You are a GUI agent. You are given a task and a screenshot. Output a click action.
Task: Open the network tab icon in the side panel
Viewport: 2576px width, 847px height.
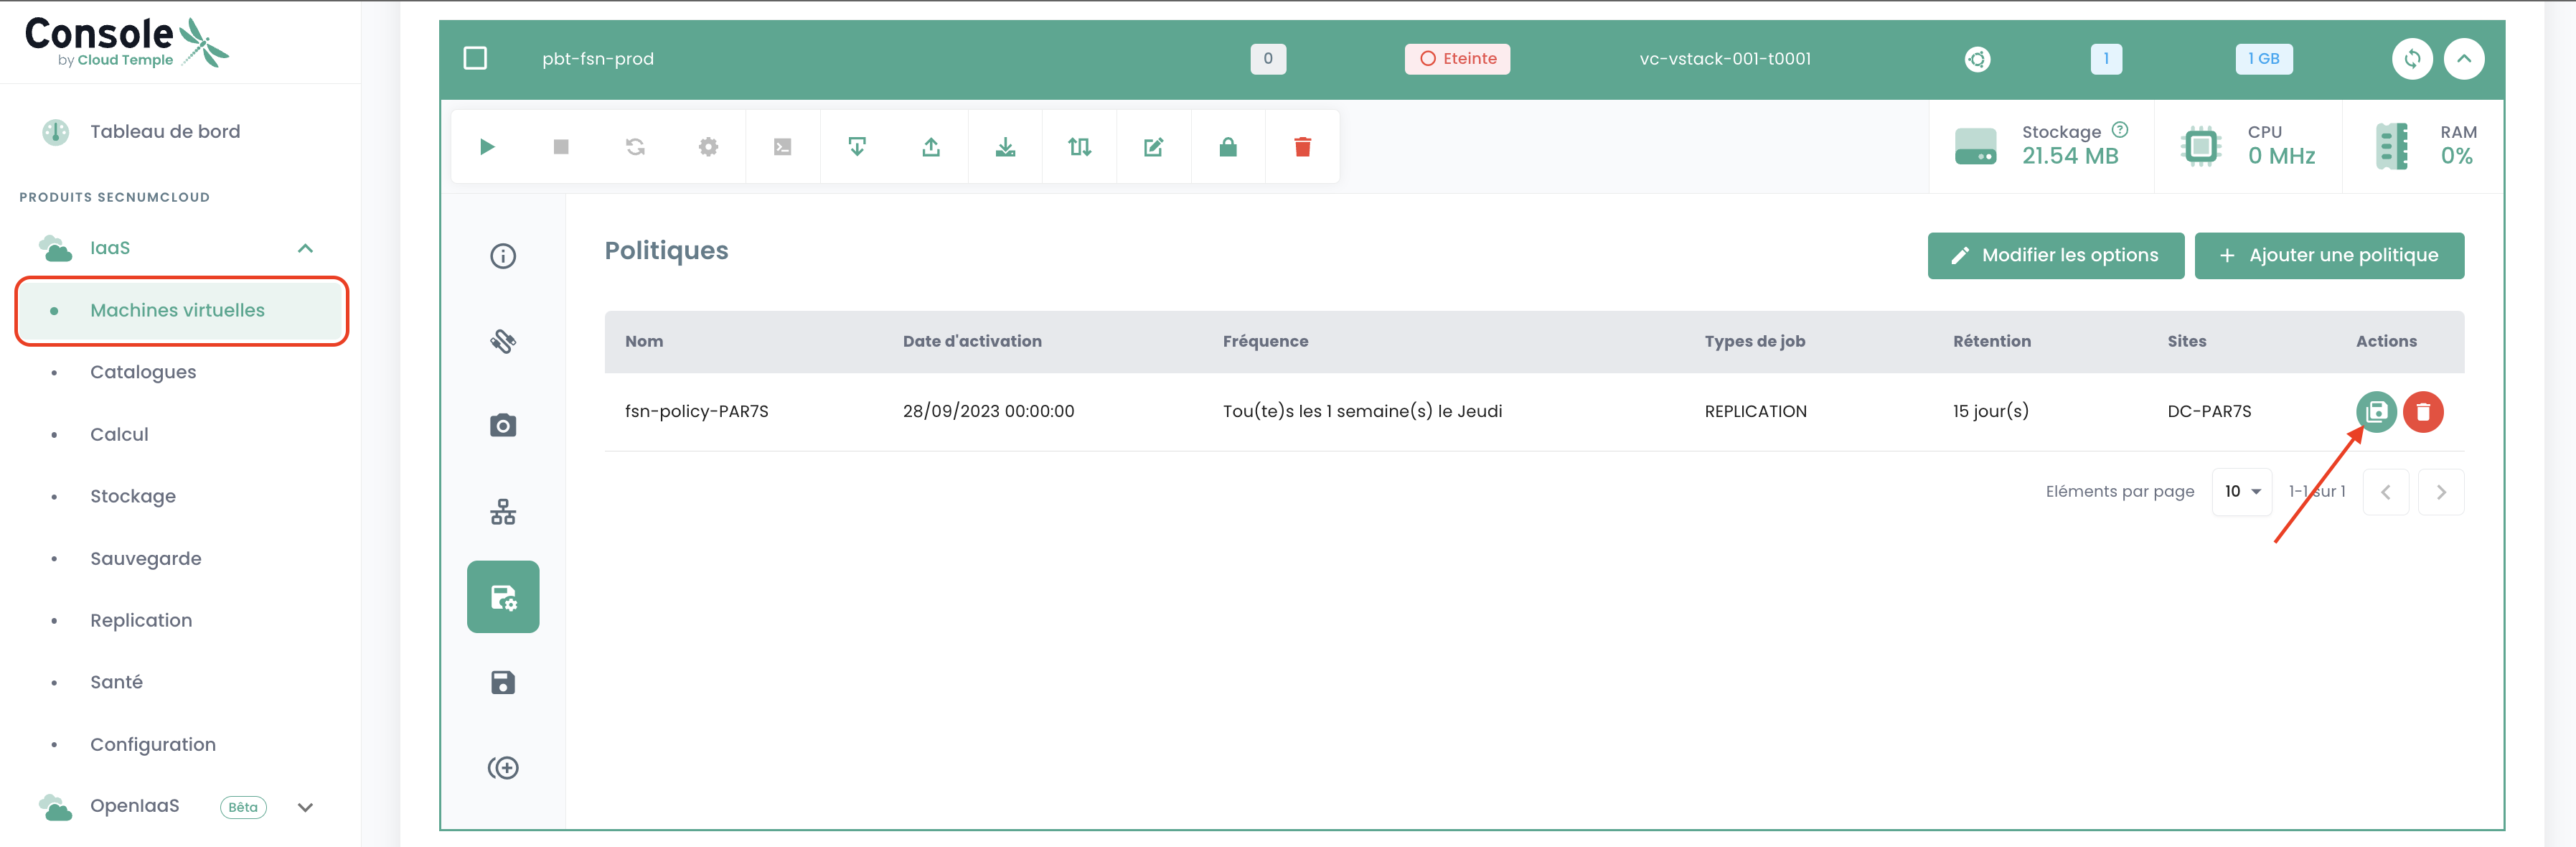[x=503, y=512]
